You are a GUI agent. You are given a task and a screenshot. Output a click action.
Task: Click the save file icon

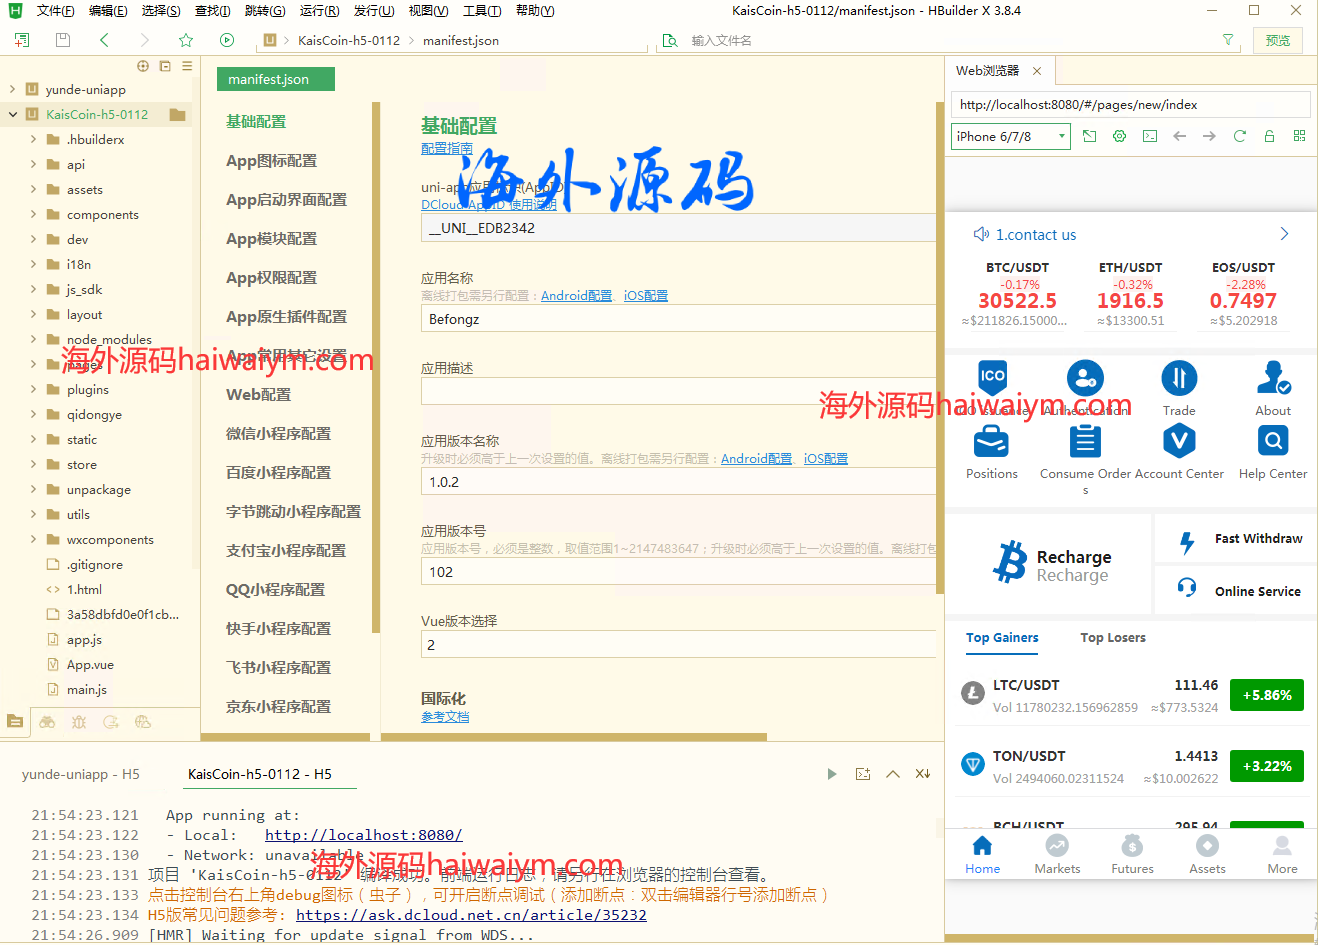pyautogui.click(x=63, y=40)
